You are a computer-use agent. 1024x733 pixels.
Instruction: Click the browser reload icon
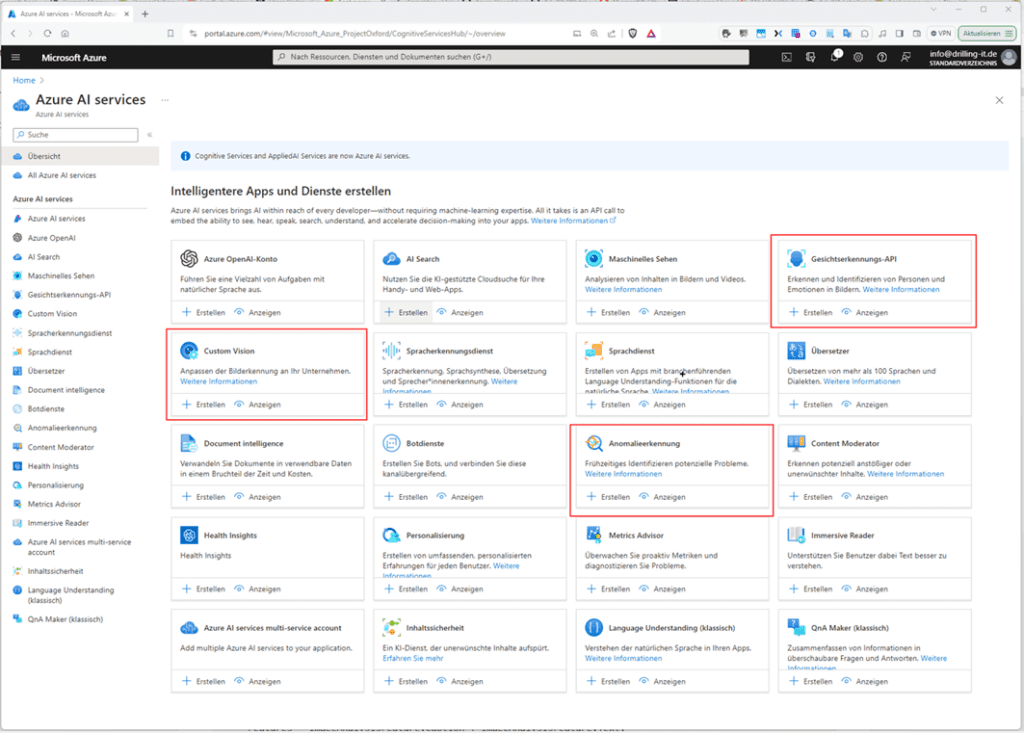pyautogui.click(x=47, y=33)
